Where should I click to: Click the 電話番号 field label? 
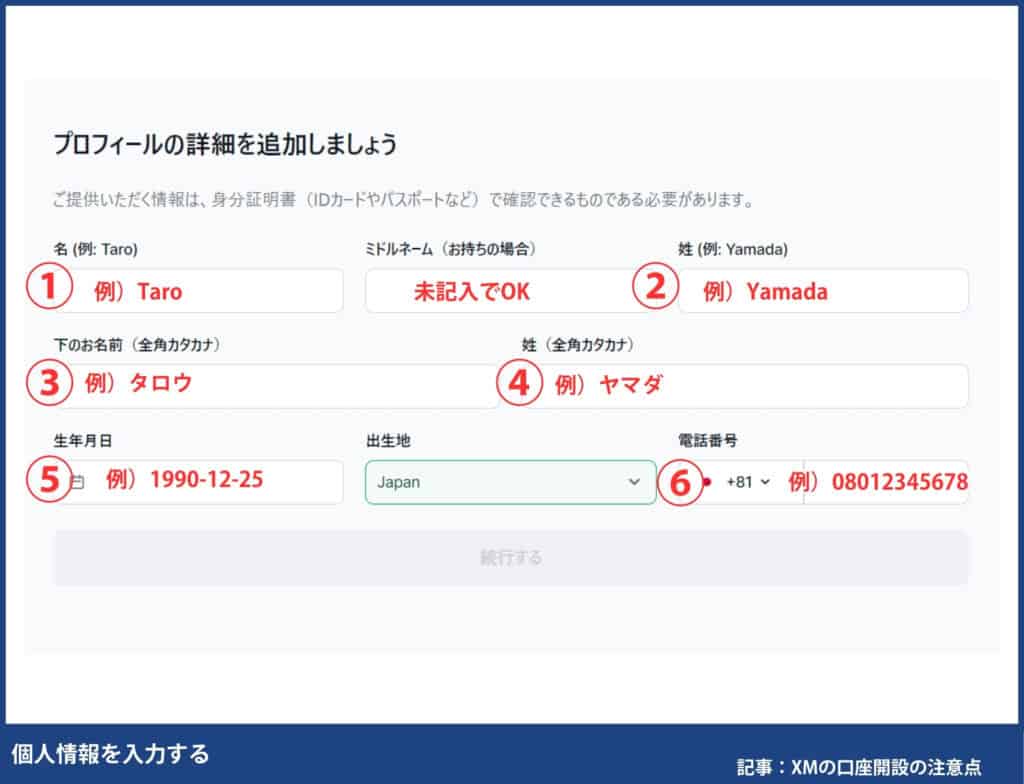(x=707, y=441)
